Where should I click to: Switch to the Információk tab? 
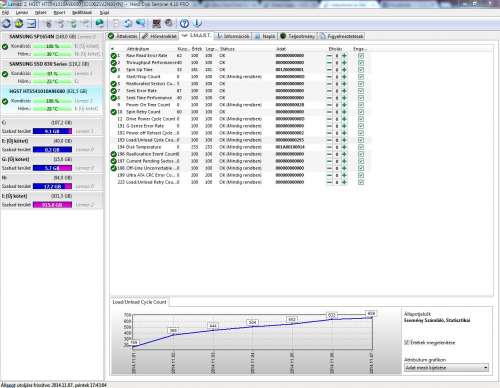click(233, 36)
